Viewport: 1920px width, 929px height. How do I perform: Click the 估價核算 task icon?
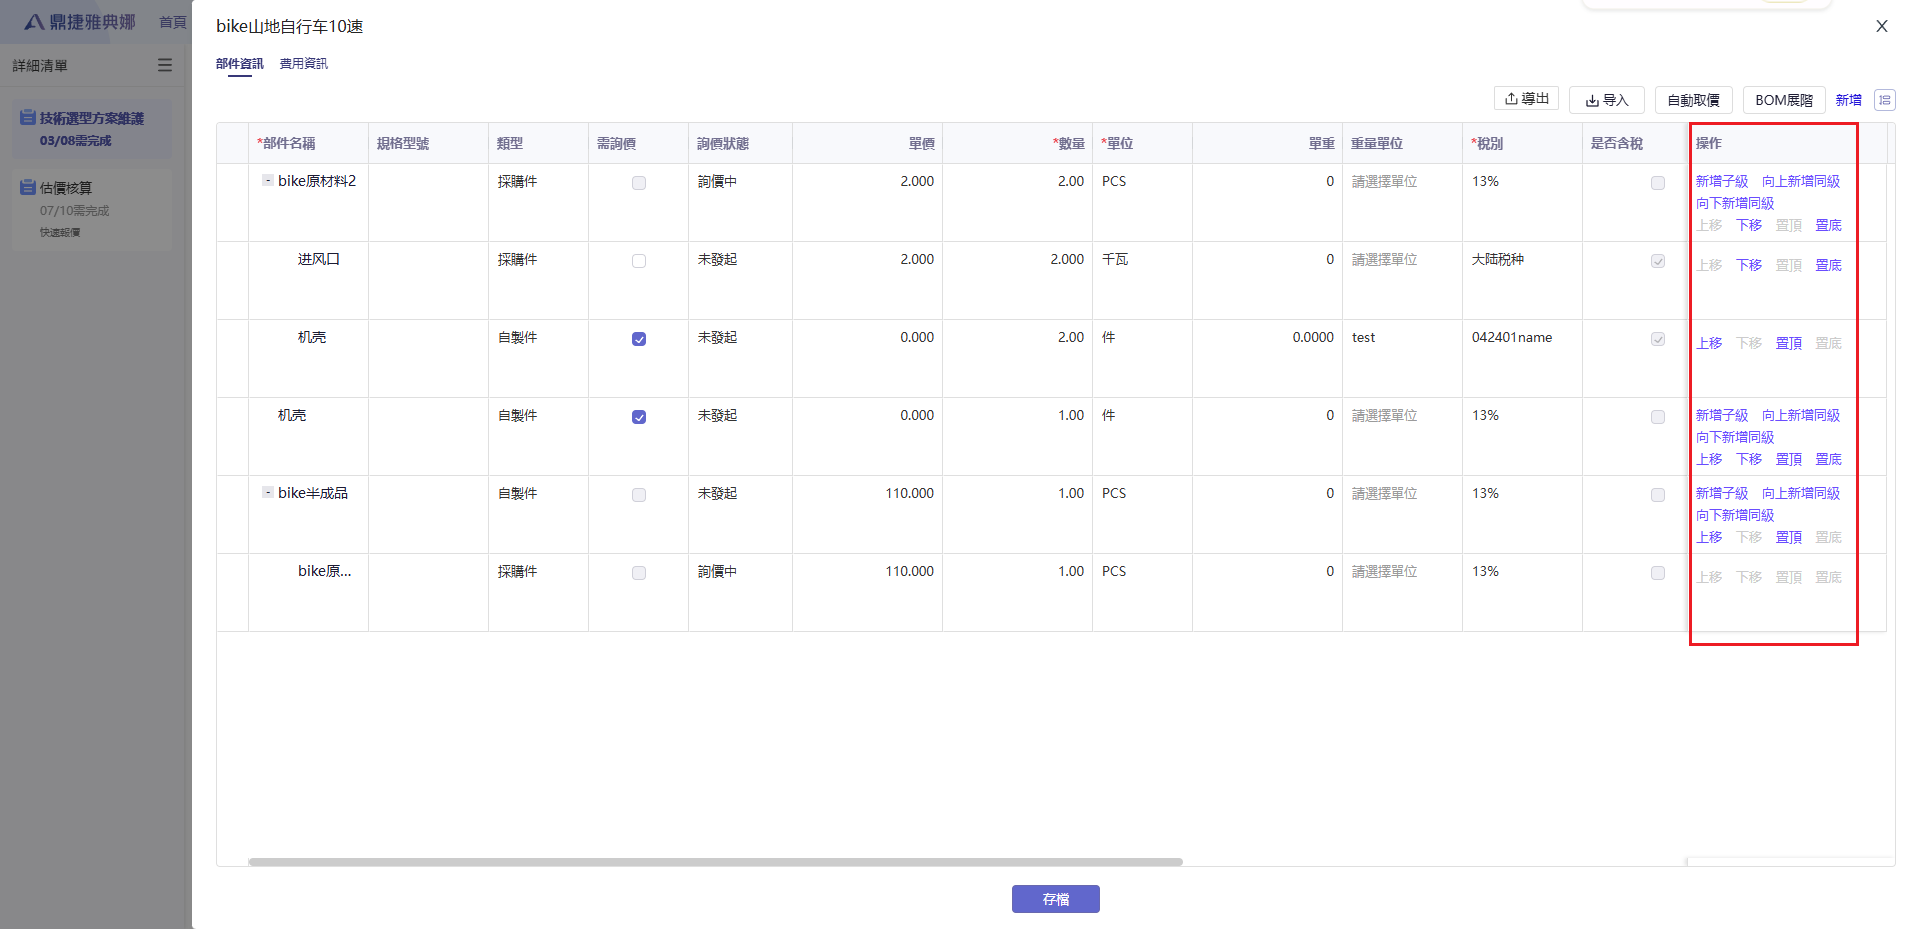(x=28, y=188)
